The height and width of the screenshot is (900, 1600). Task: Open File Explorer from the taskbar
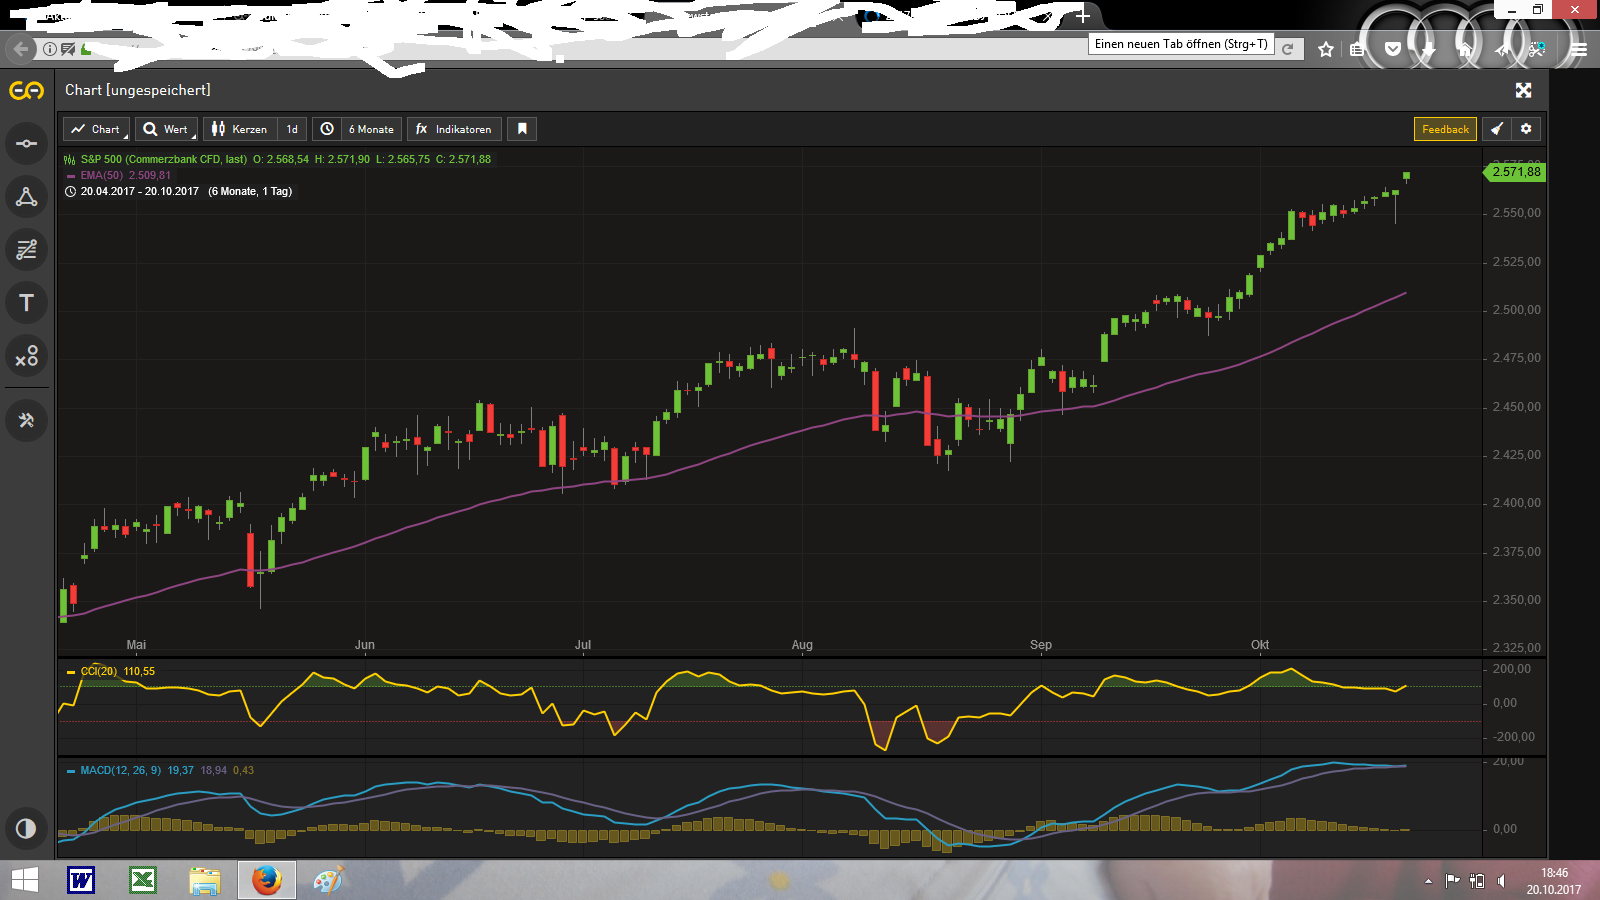[x=205, y=880]
